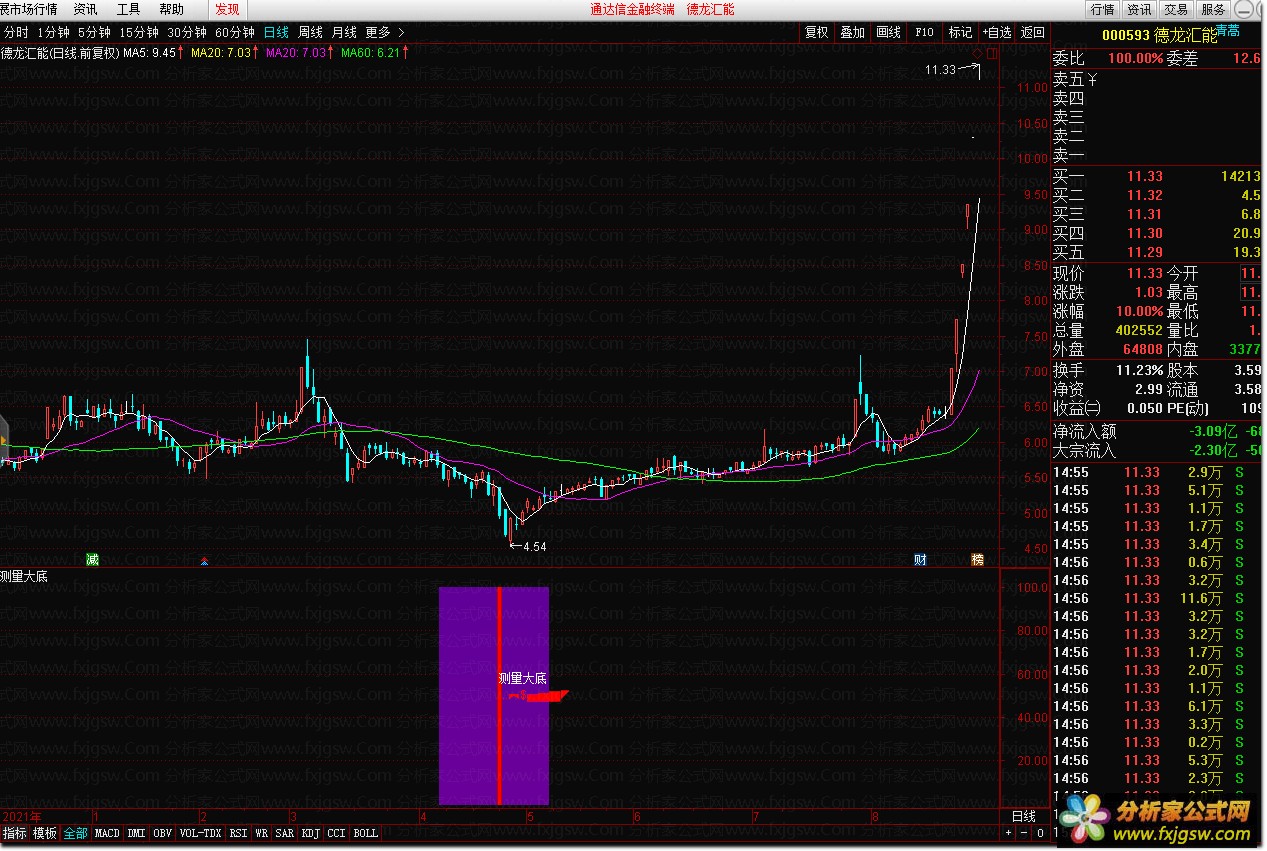The width and height of the screenshot is (1267, 851).
Task: Click the 买一 price 11.33 row
Action: pos(1156,176)
